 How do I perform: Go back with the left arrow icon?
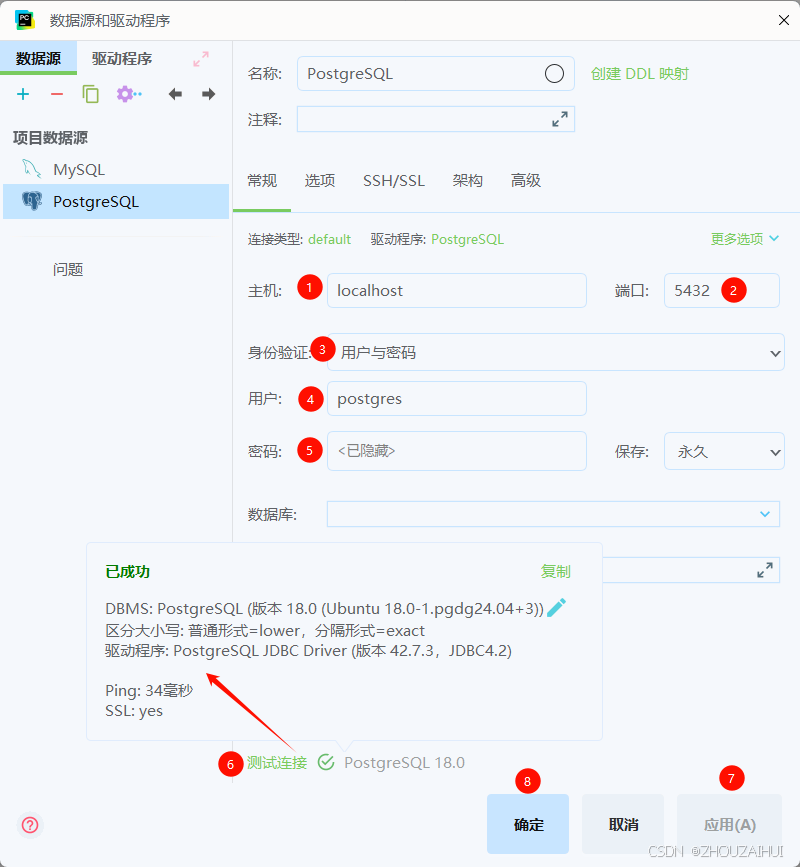(x=175, y=94)
